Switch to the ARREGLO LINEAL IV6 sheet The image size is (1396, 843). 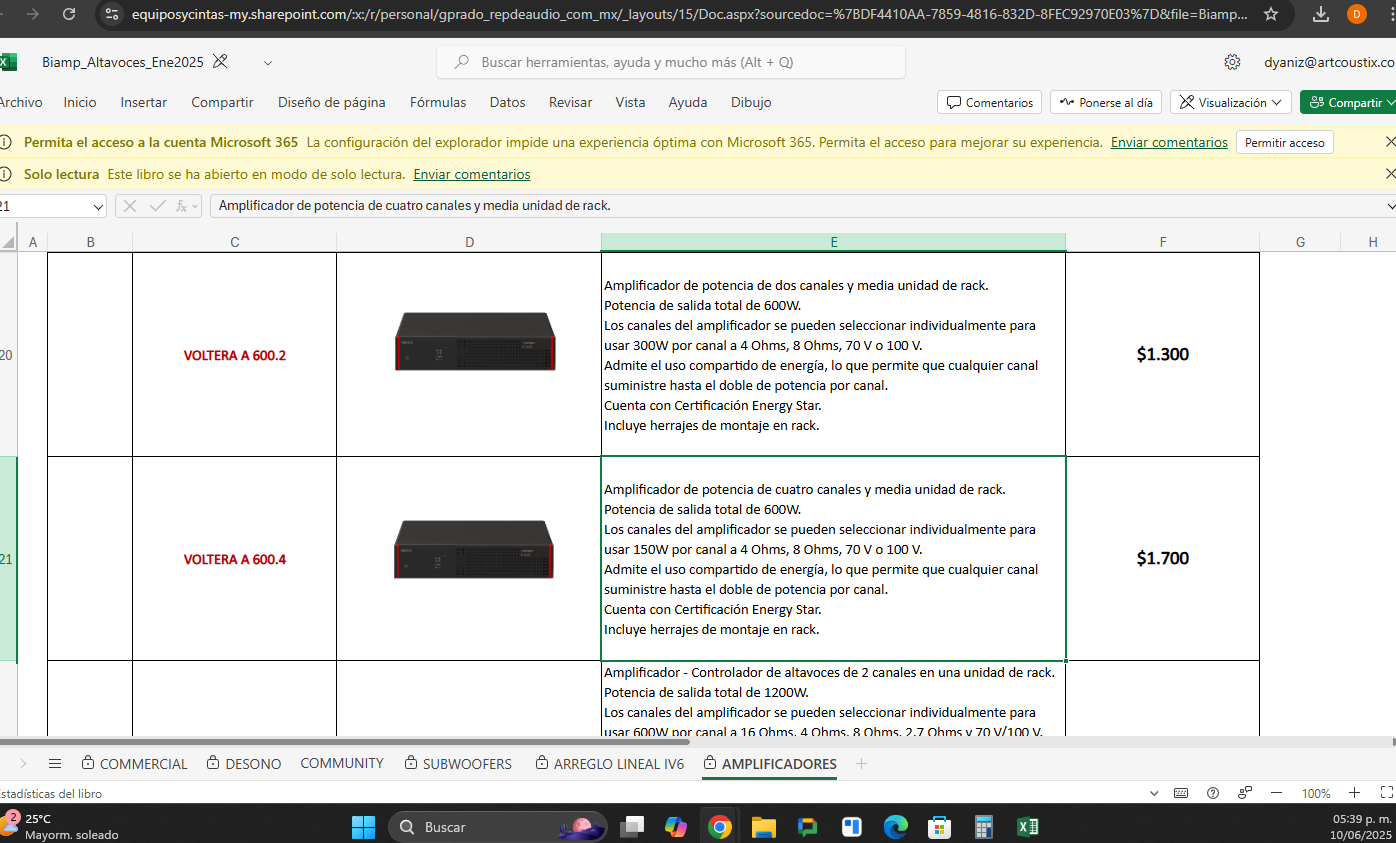pyautogui.click(x=609, y=763)
